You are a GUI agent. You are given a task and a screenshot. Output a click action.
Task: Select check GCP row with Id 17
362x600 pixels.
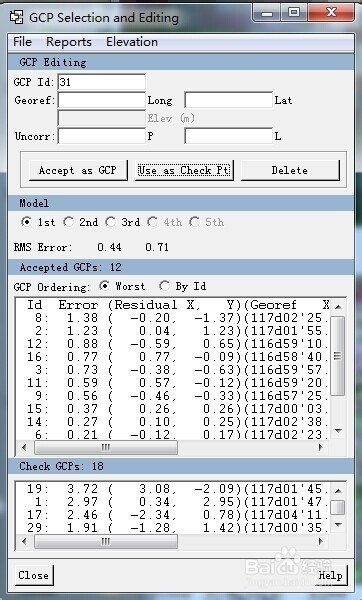tap(173, 515)
